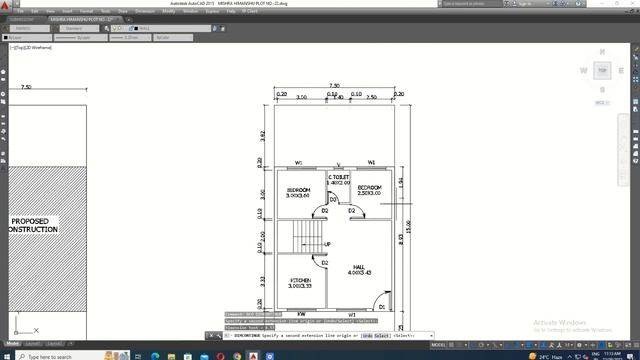Image resolution: width=640 pixels, height=360 pixels.
Task: Switch to the MISHRA HIMANSHU PLOT drawing tab
Action: pos(84,19)
